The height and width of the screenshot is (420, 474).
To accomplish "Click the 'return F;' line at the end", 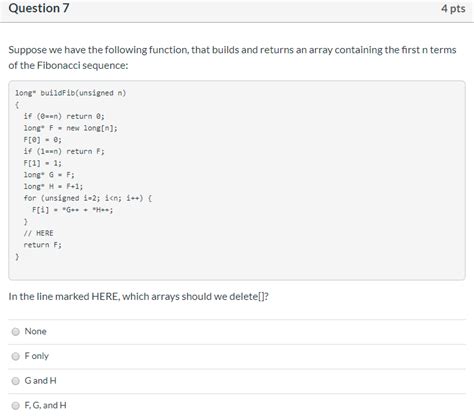I will [42, 245].
